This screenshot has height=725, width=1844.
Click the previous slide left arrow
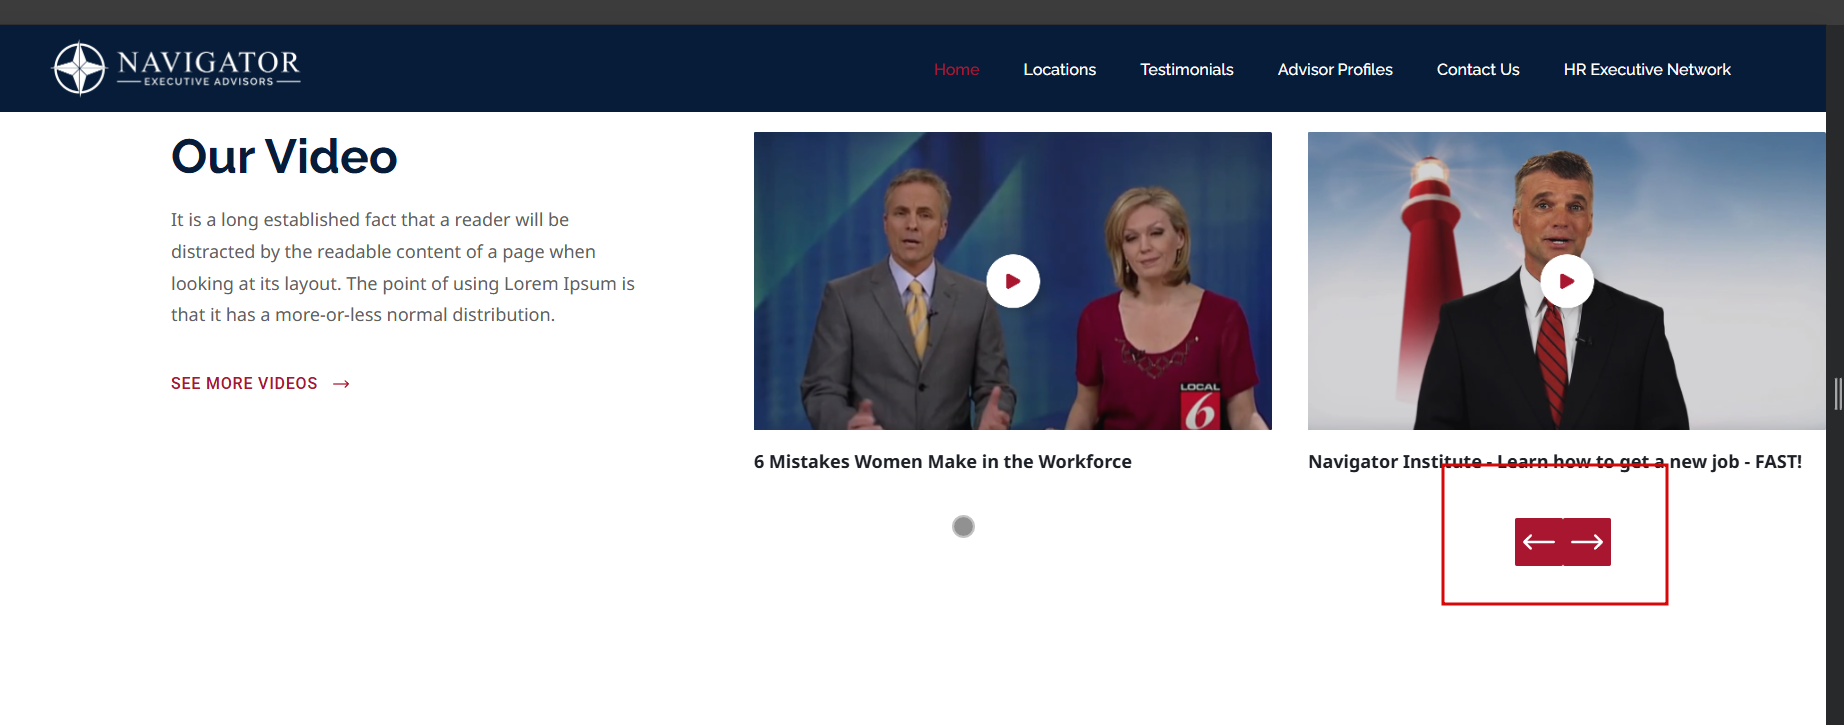pos(1539,542)
